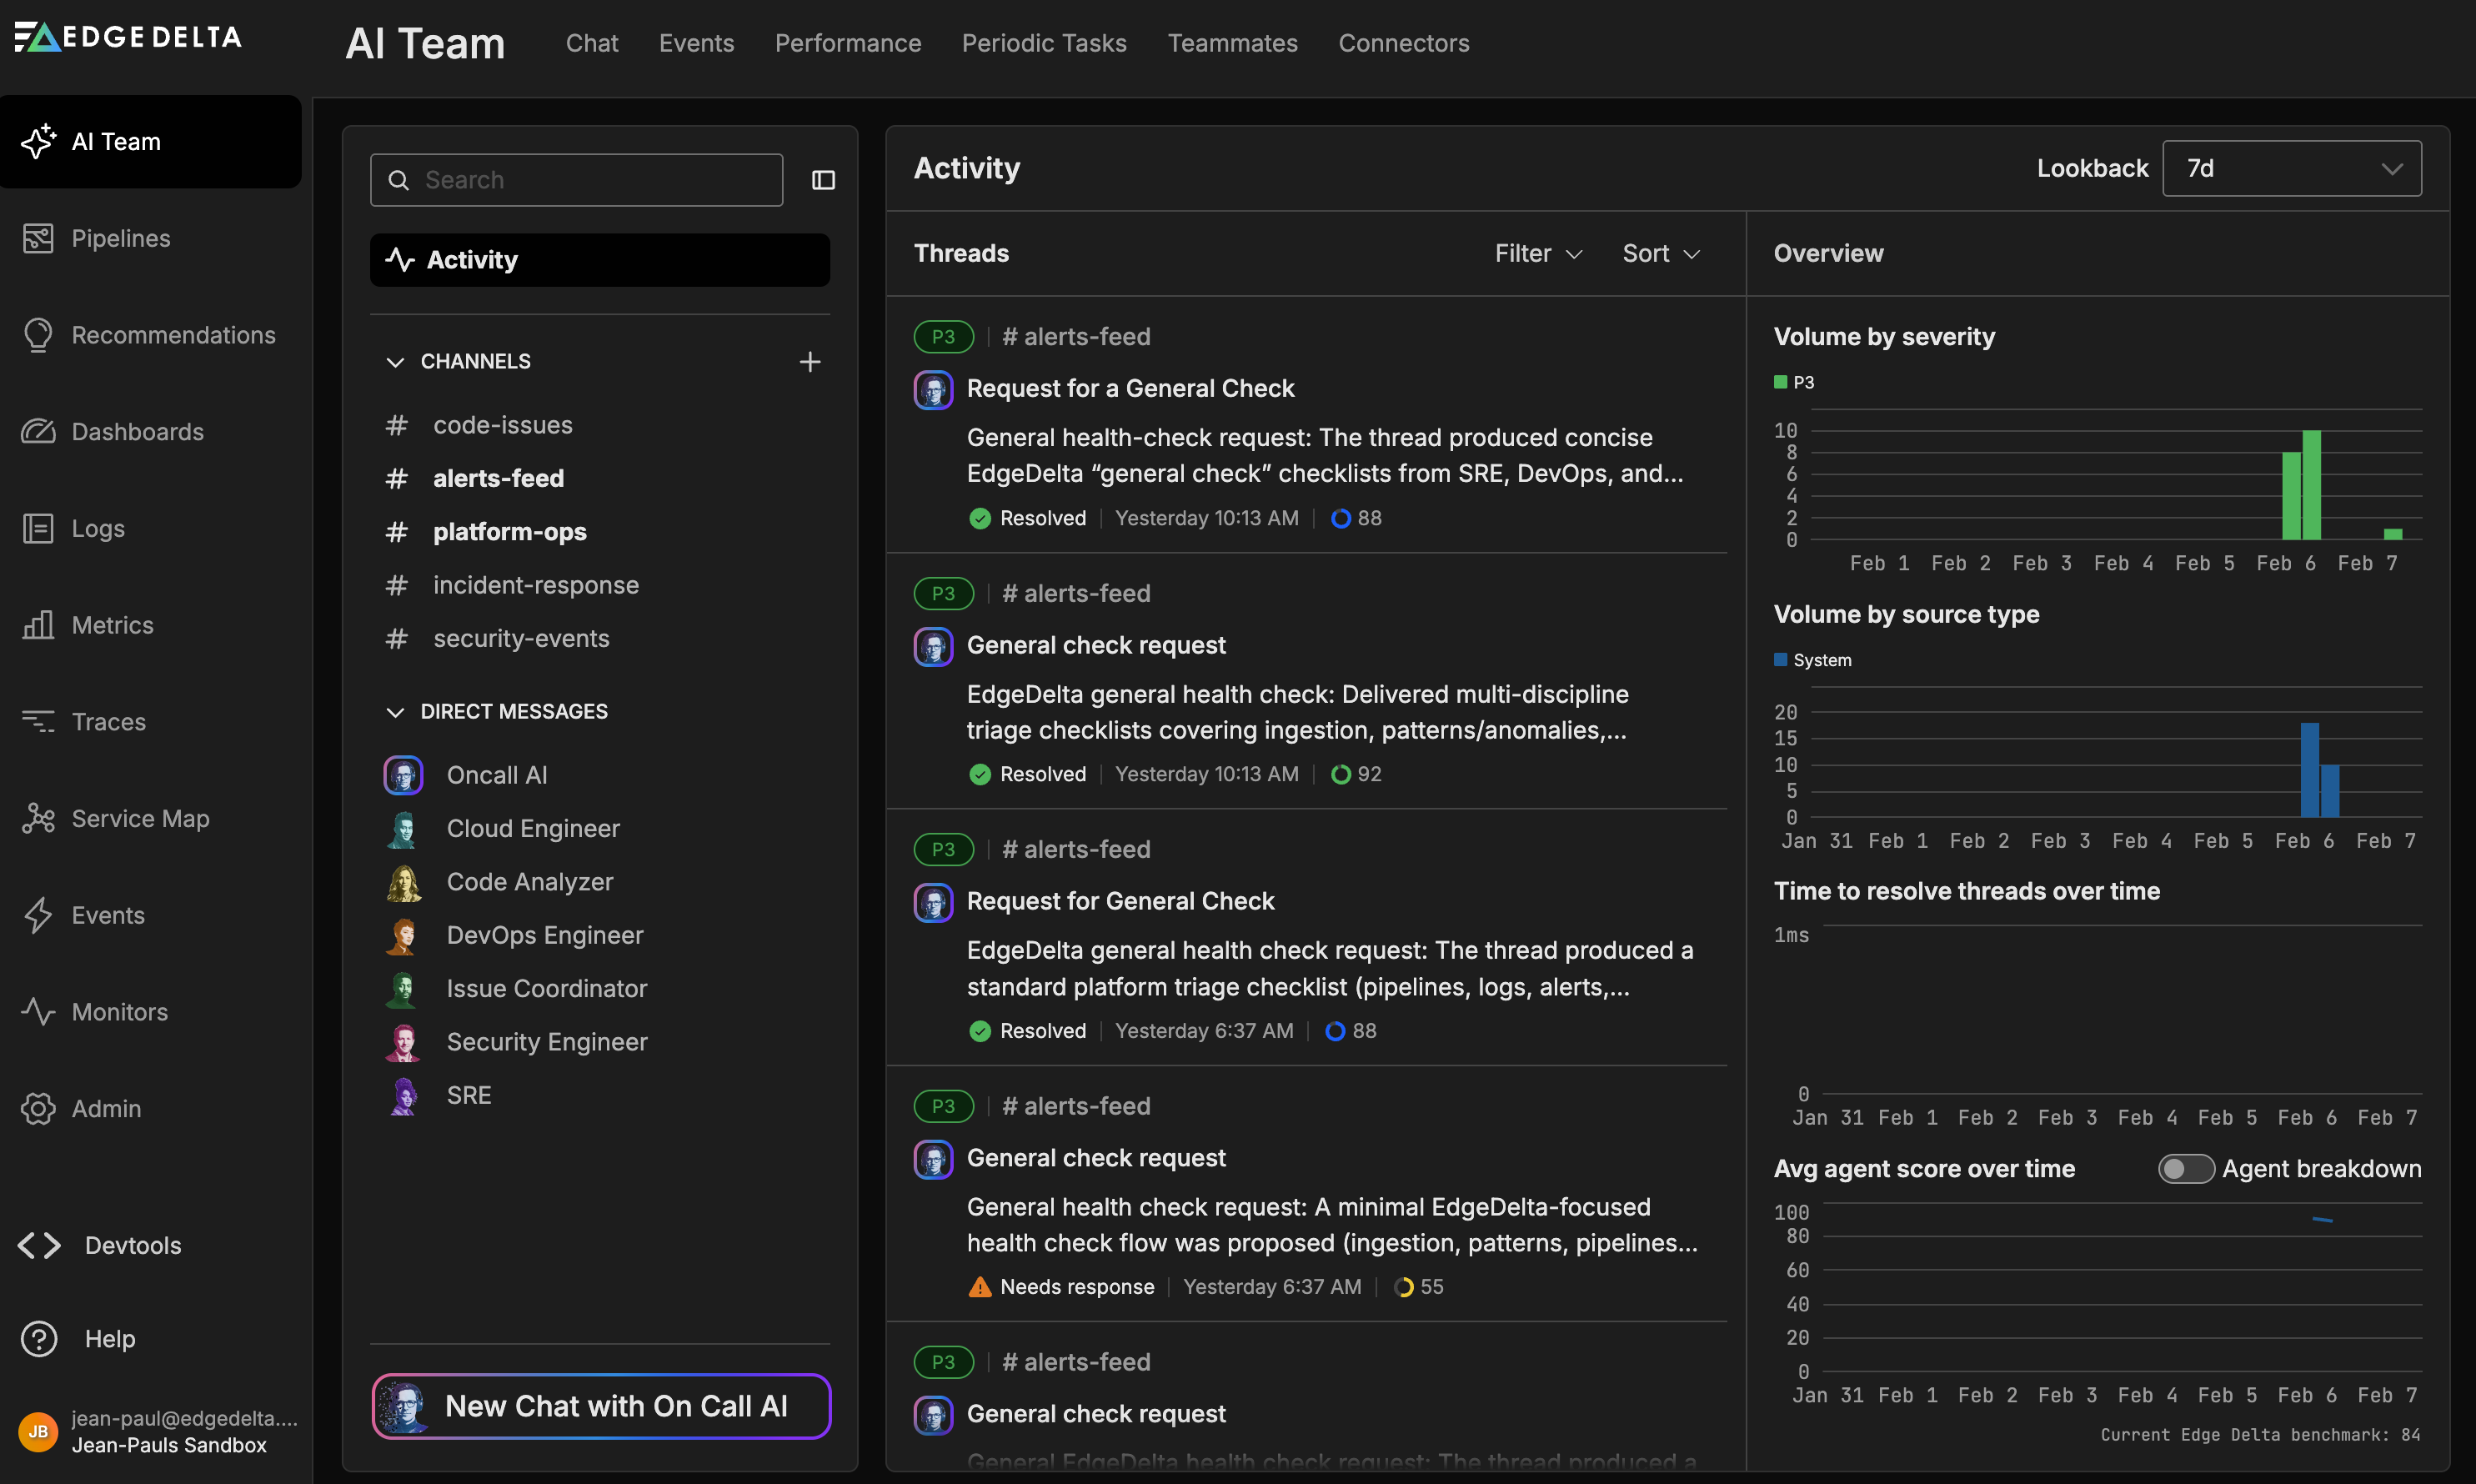Open the Lookback 7d dropdown

pos(2291,168)
